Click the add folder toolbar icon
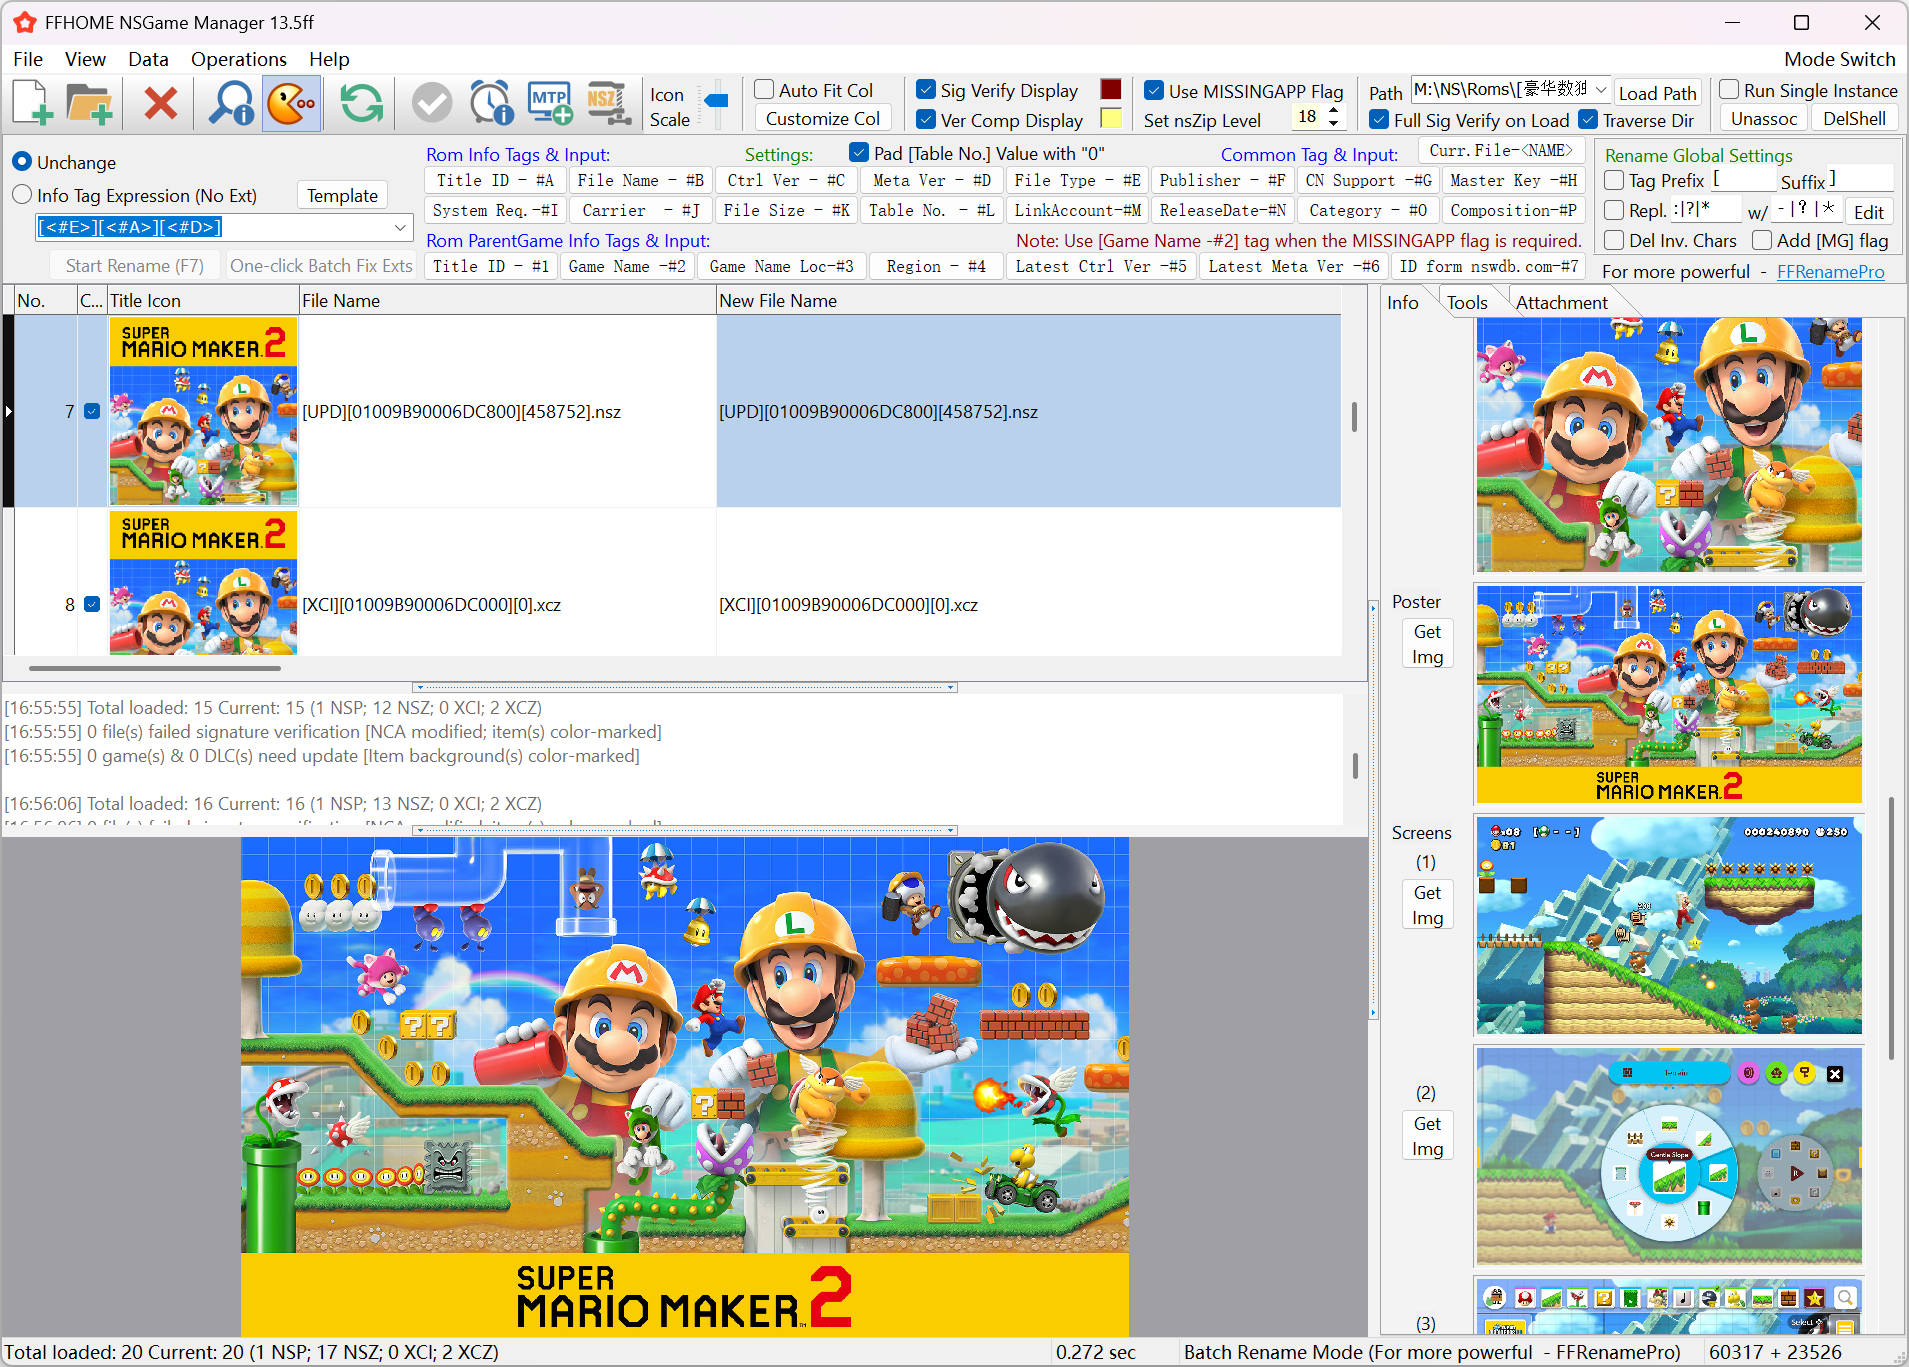The image size is (1909, 1367). point(88,103)
